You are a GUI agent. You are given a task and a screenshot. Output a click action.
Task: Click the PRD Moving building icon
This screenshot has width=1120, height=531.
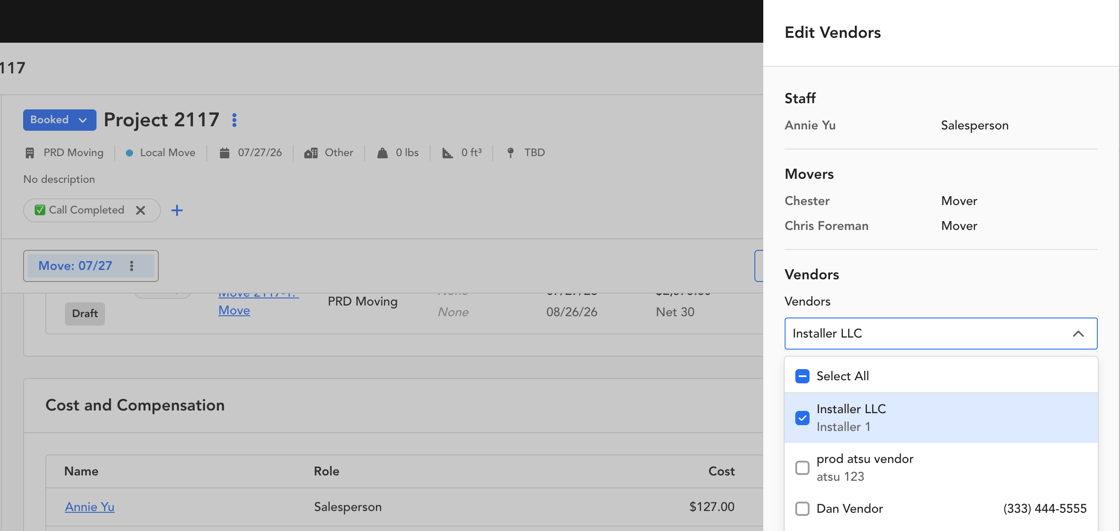pyautogui.click(x=30, y=153)
